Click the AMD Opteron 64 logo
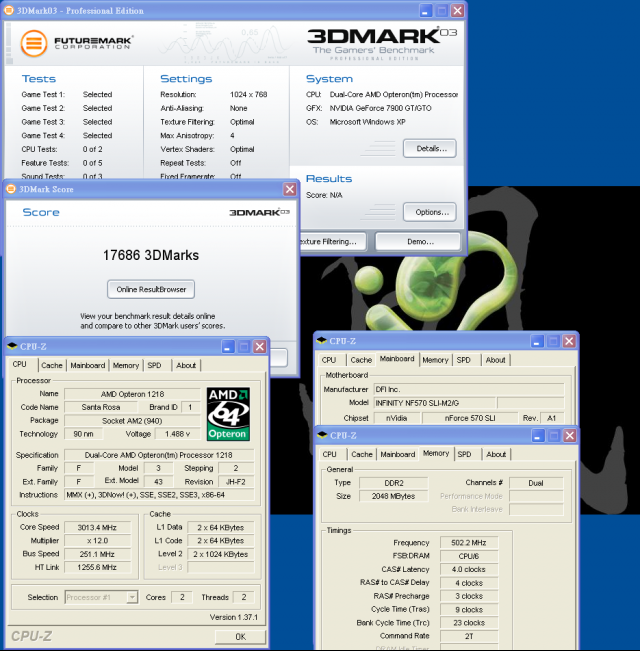 [228, 414]
